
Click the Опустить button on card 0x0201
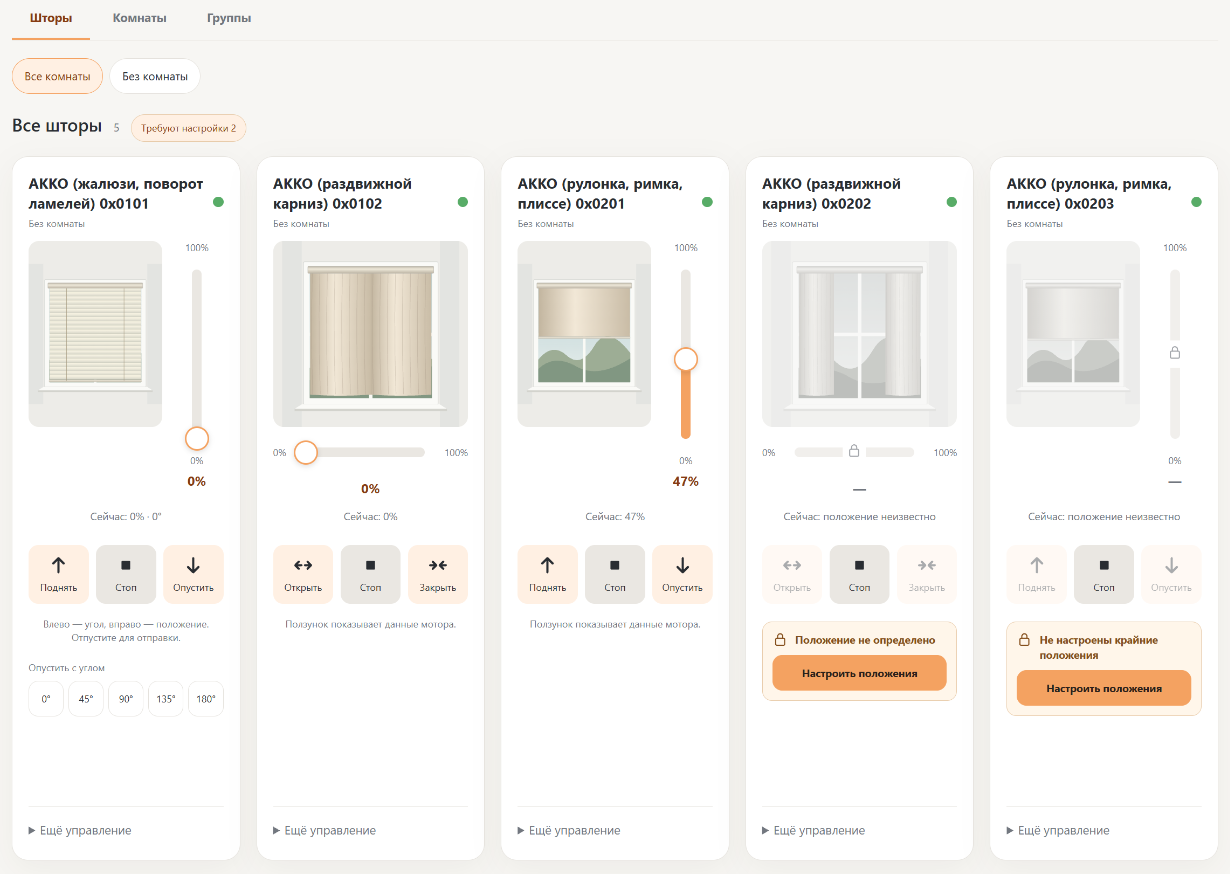pyautogui.click(x=682, y=574)
